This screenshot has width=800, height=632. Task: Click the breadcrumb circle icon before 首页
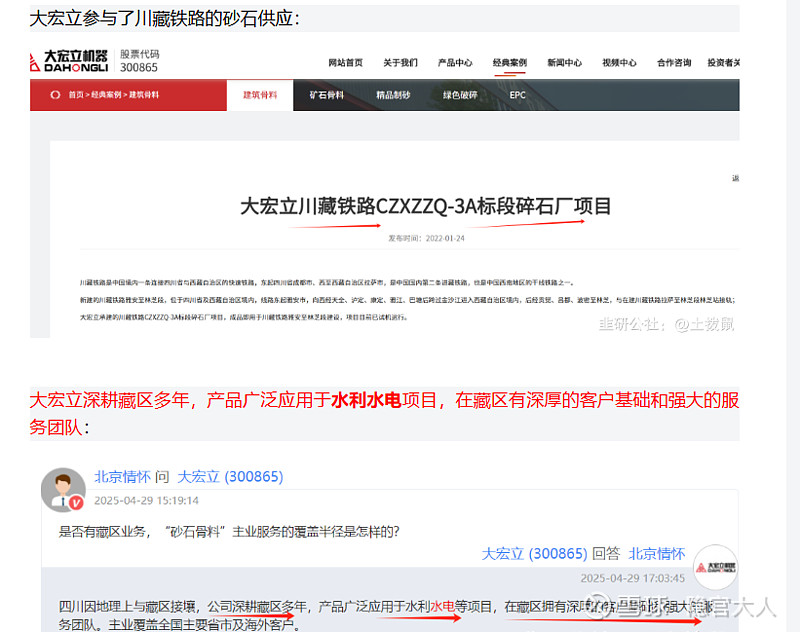coord(55,95)
